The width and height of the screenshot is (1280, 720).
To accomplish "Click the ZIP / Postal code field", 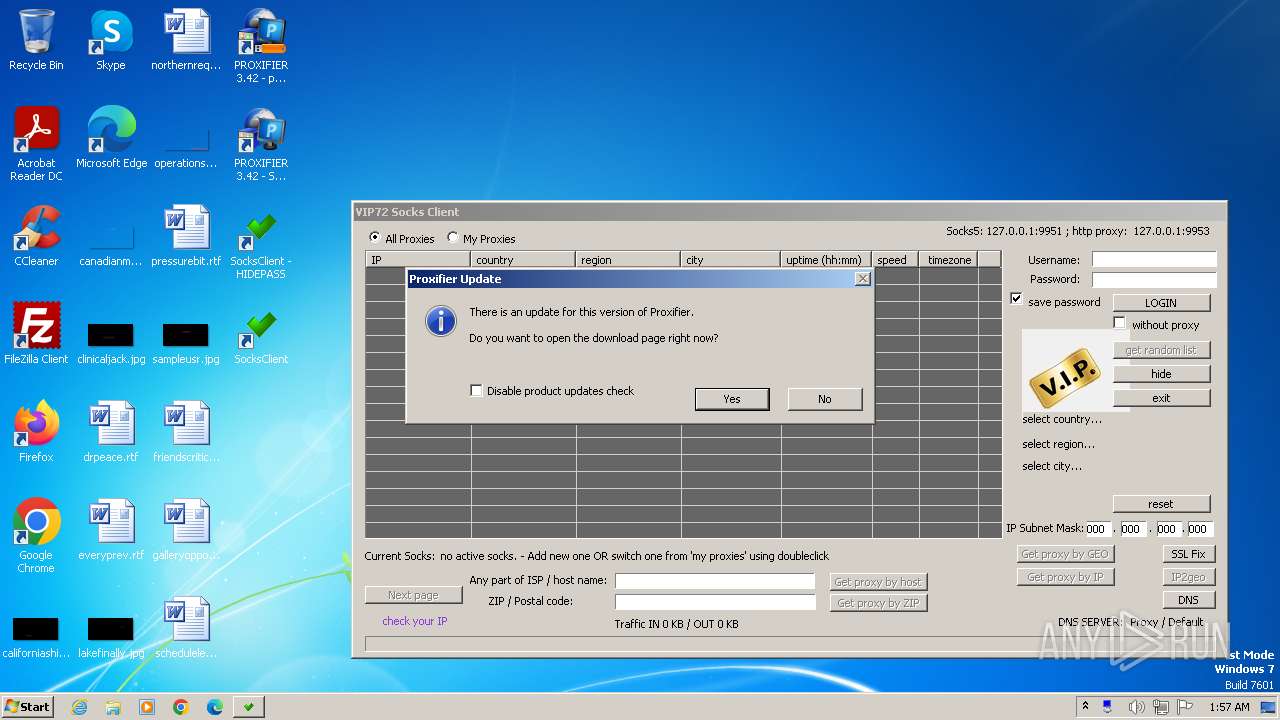I will 715,602.
